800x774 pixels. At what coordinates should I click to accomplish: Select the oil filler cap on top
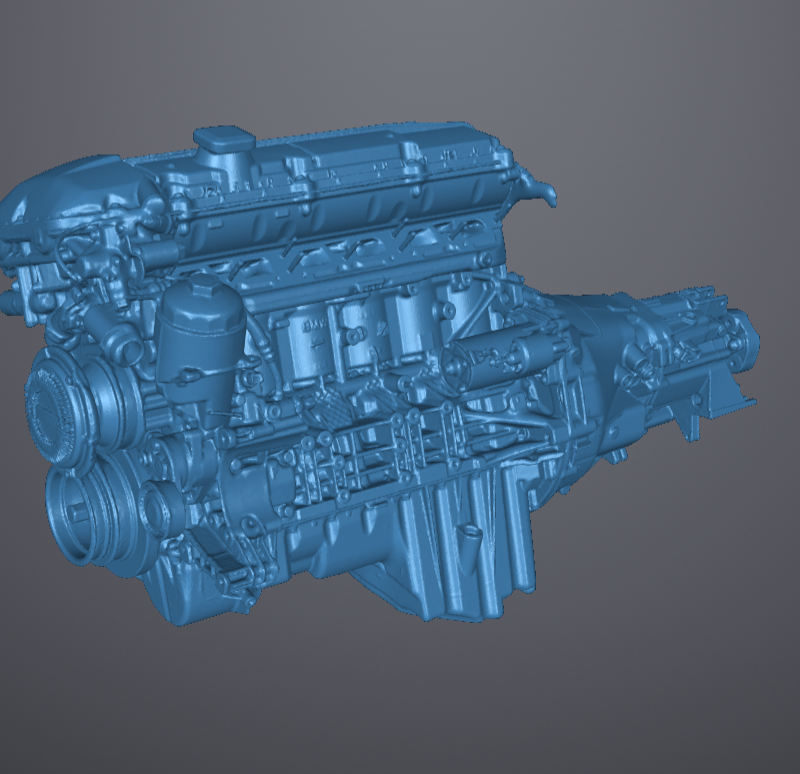[x=225, y=140]
